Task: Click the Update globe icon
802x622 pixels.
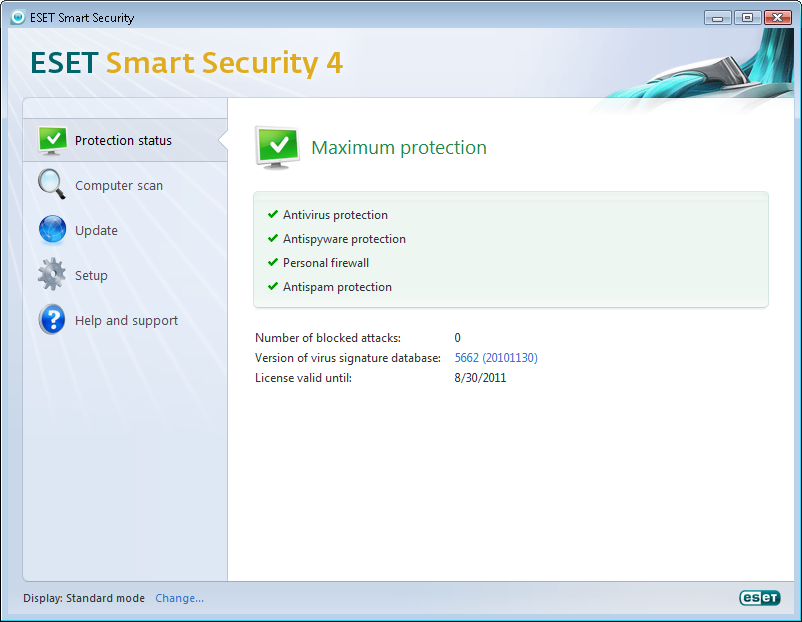Action: tap(52, 230)
